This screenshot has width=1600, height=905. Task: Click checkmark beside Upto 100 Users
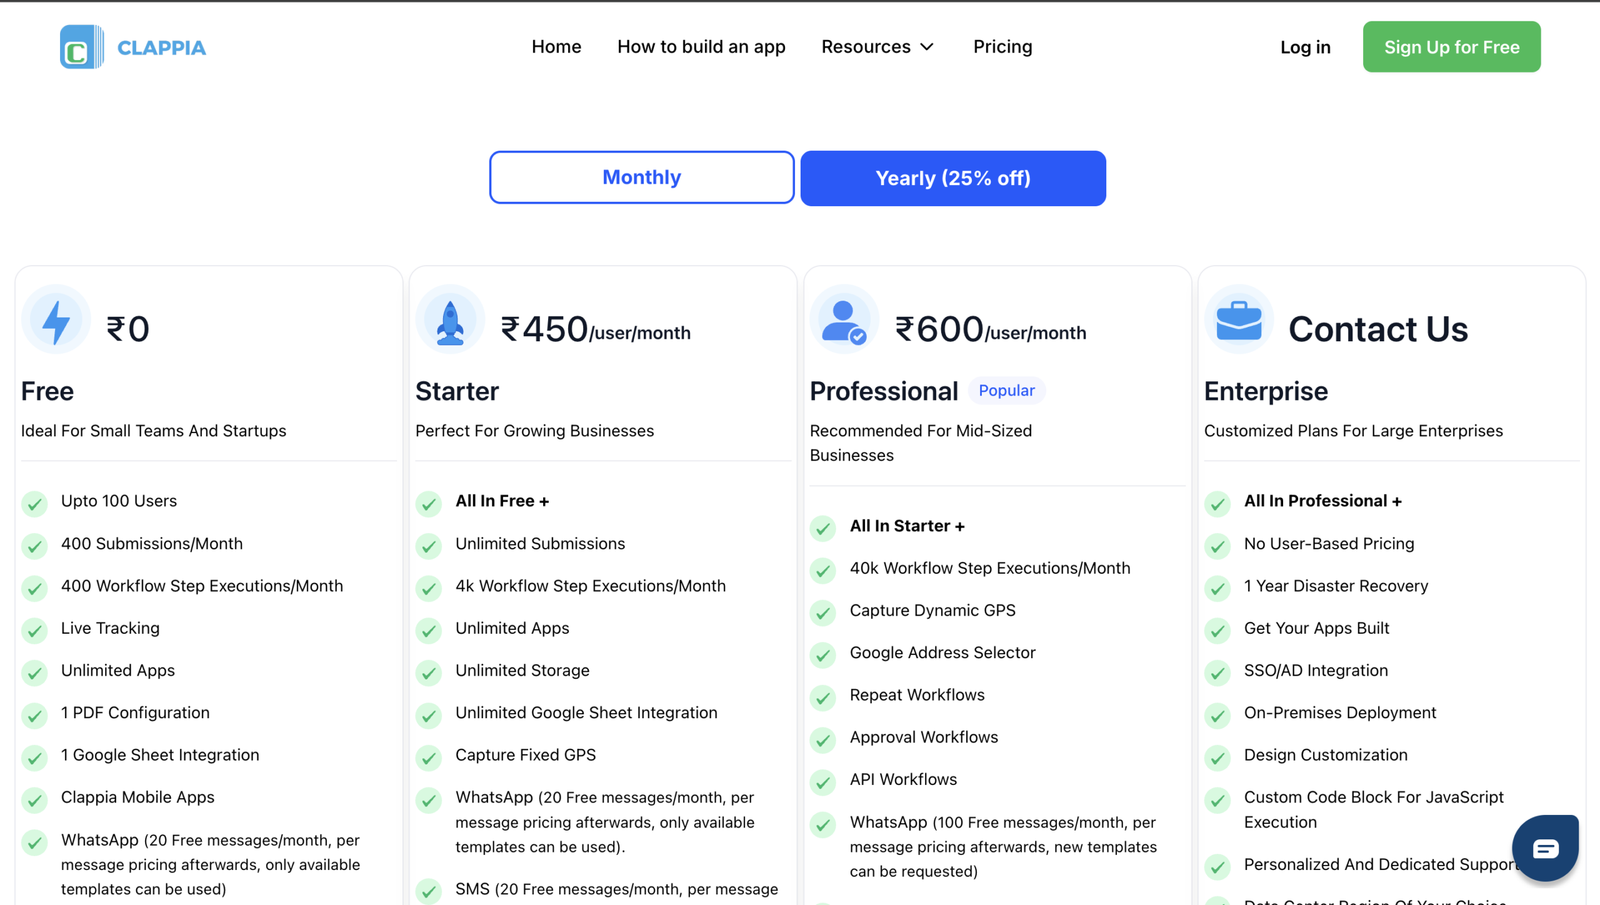click(x=35, y=503)
